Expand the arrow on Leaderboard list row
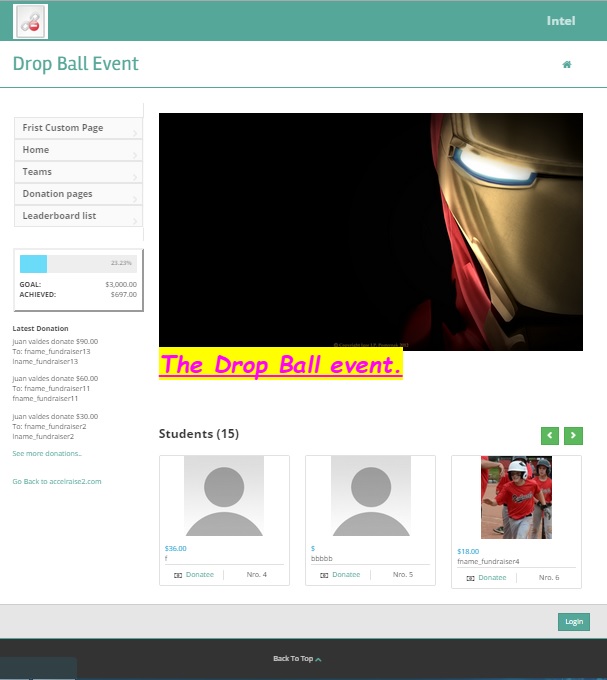607x680 pixels. coord(135,221)
